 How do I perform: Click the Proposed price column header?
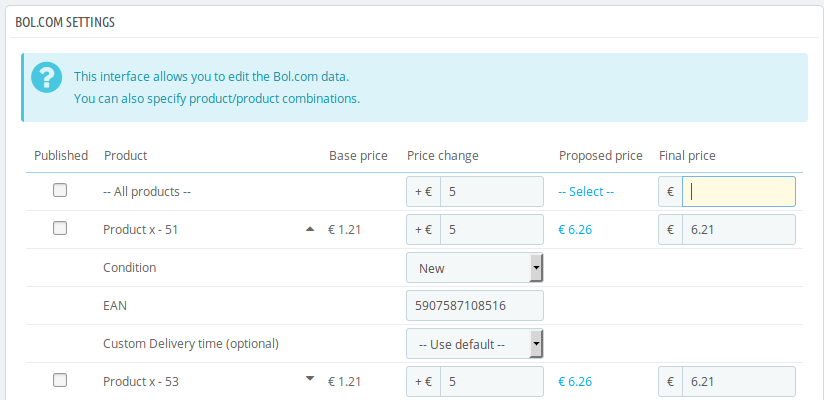pos(601,156)
